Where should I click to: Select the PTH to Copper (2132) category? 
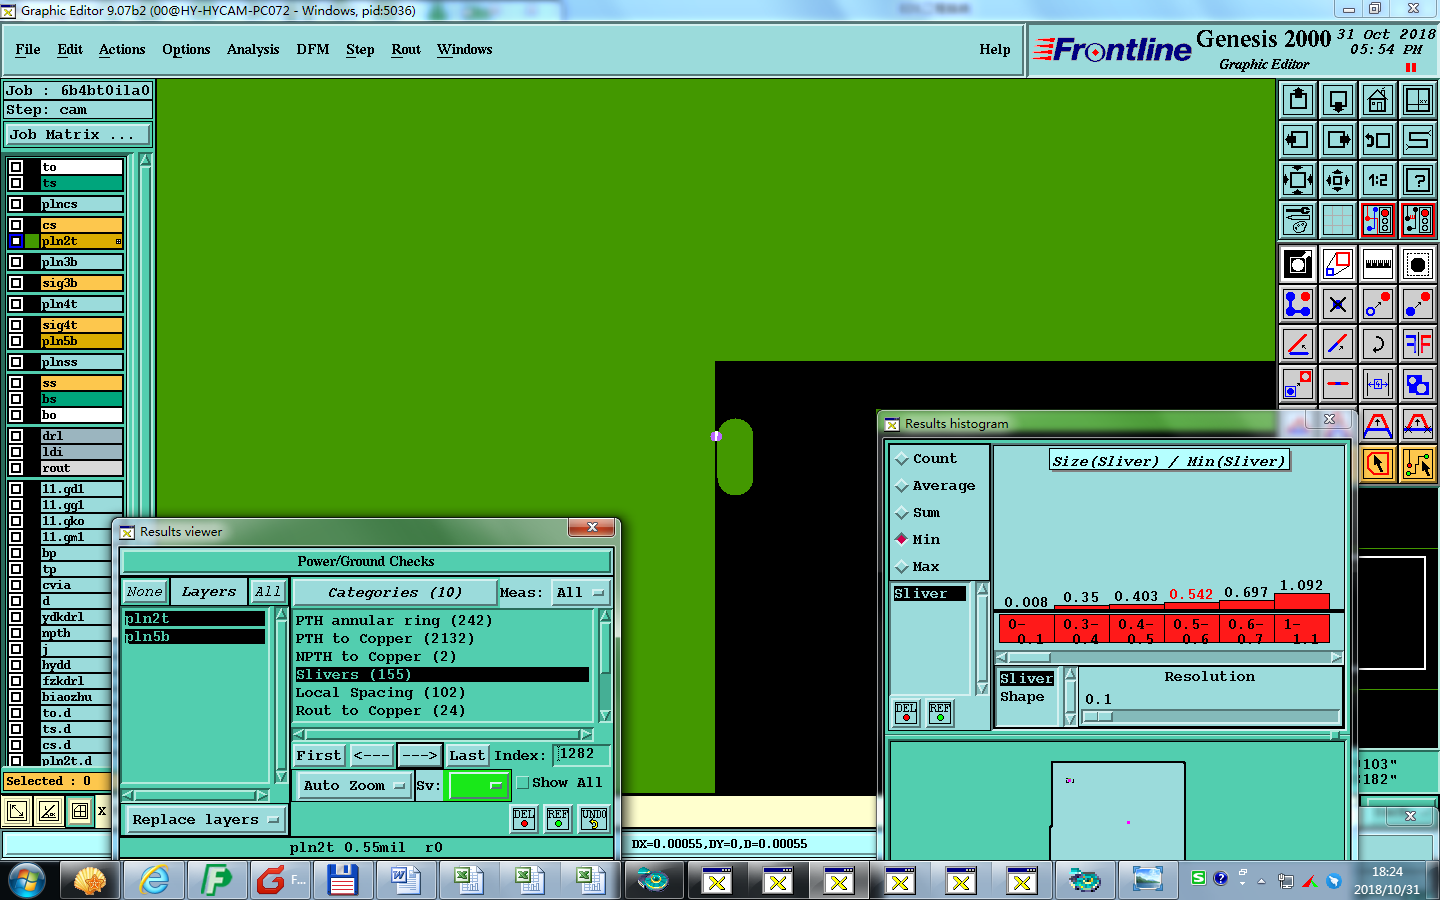coord(385,639)
